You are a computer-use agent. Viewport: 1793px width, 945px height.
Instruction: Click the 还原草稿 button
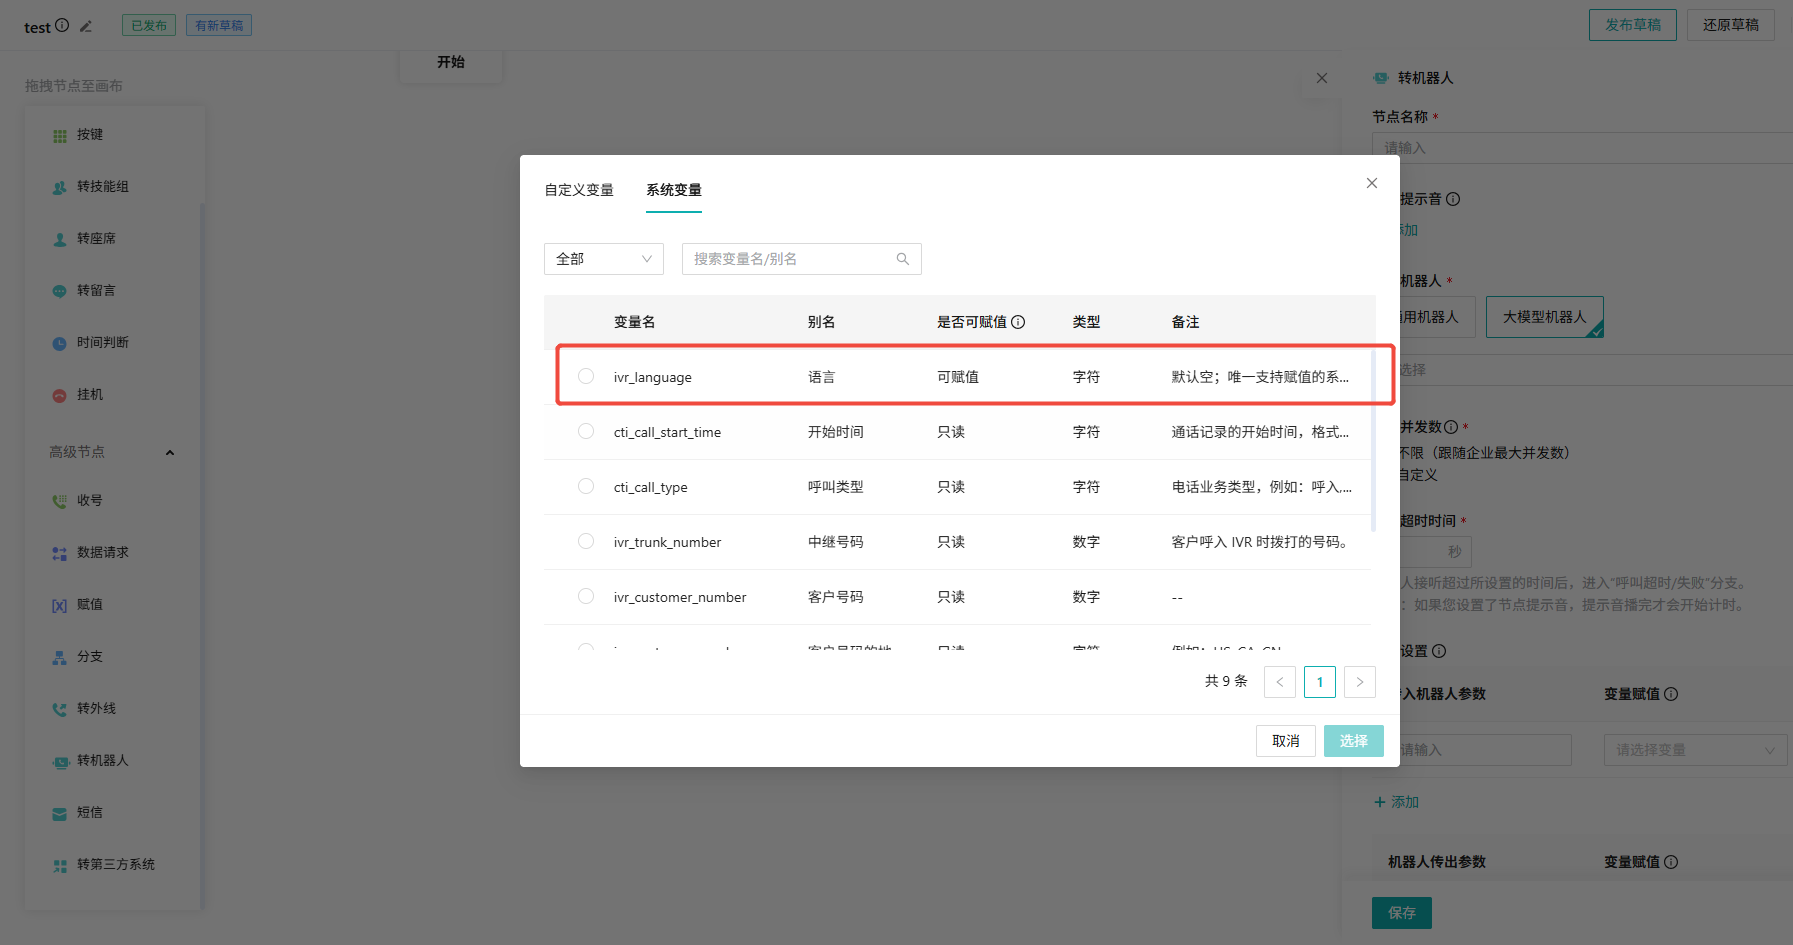point(1731,25)
